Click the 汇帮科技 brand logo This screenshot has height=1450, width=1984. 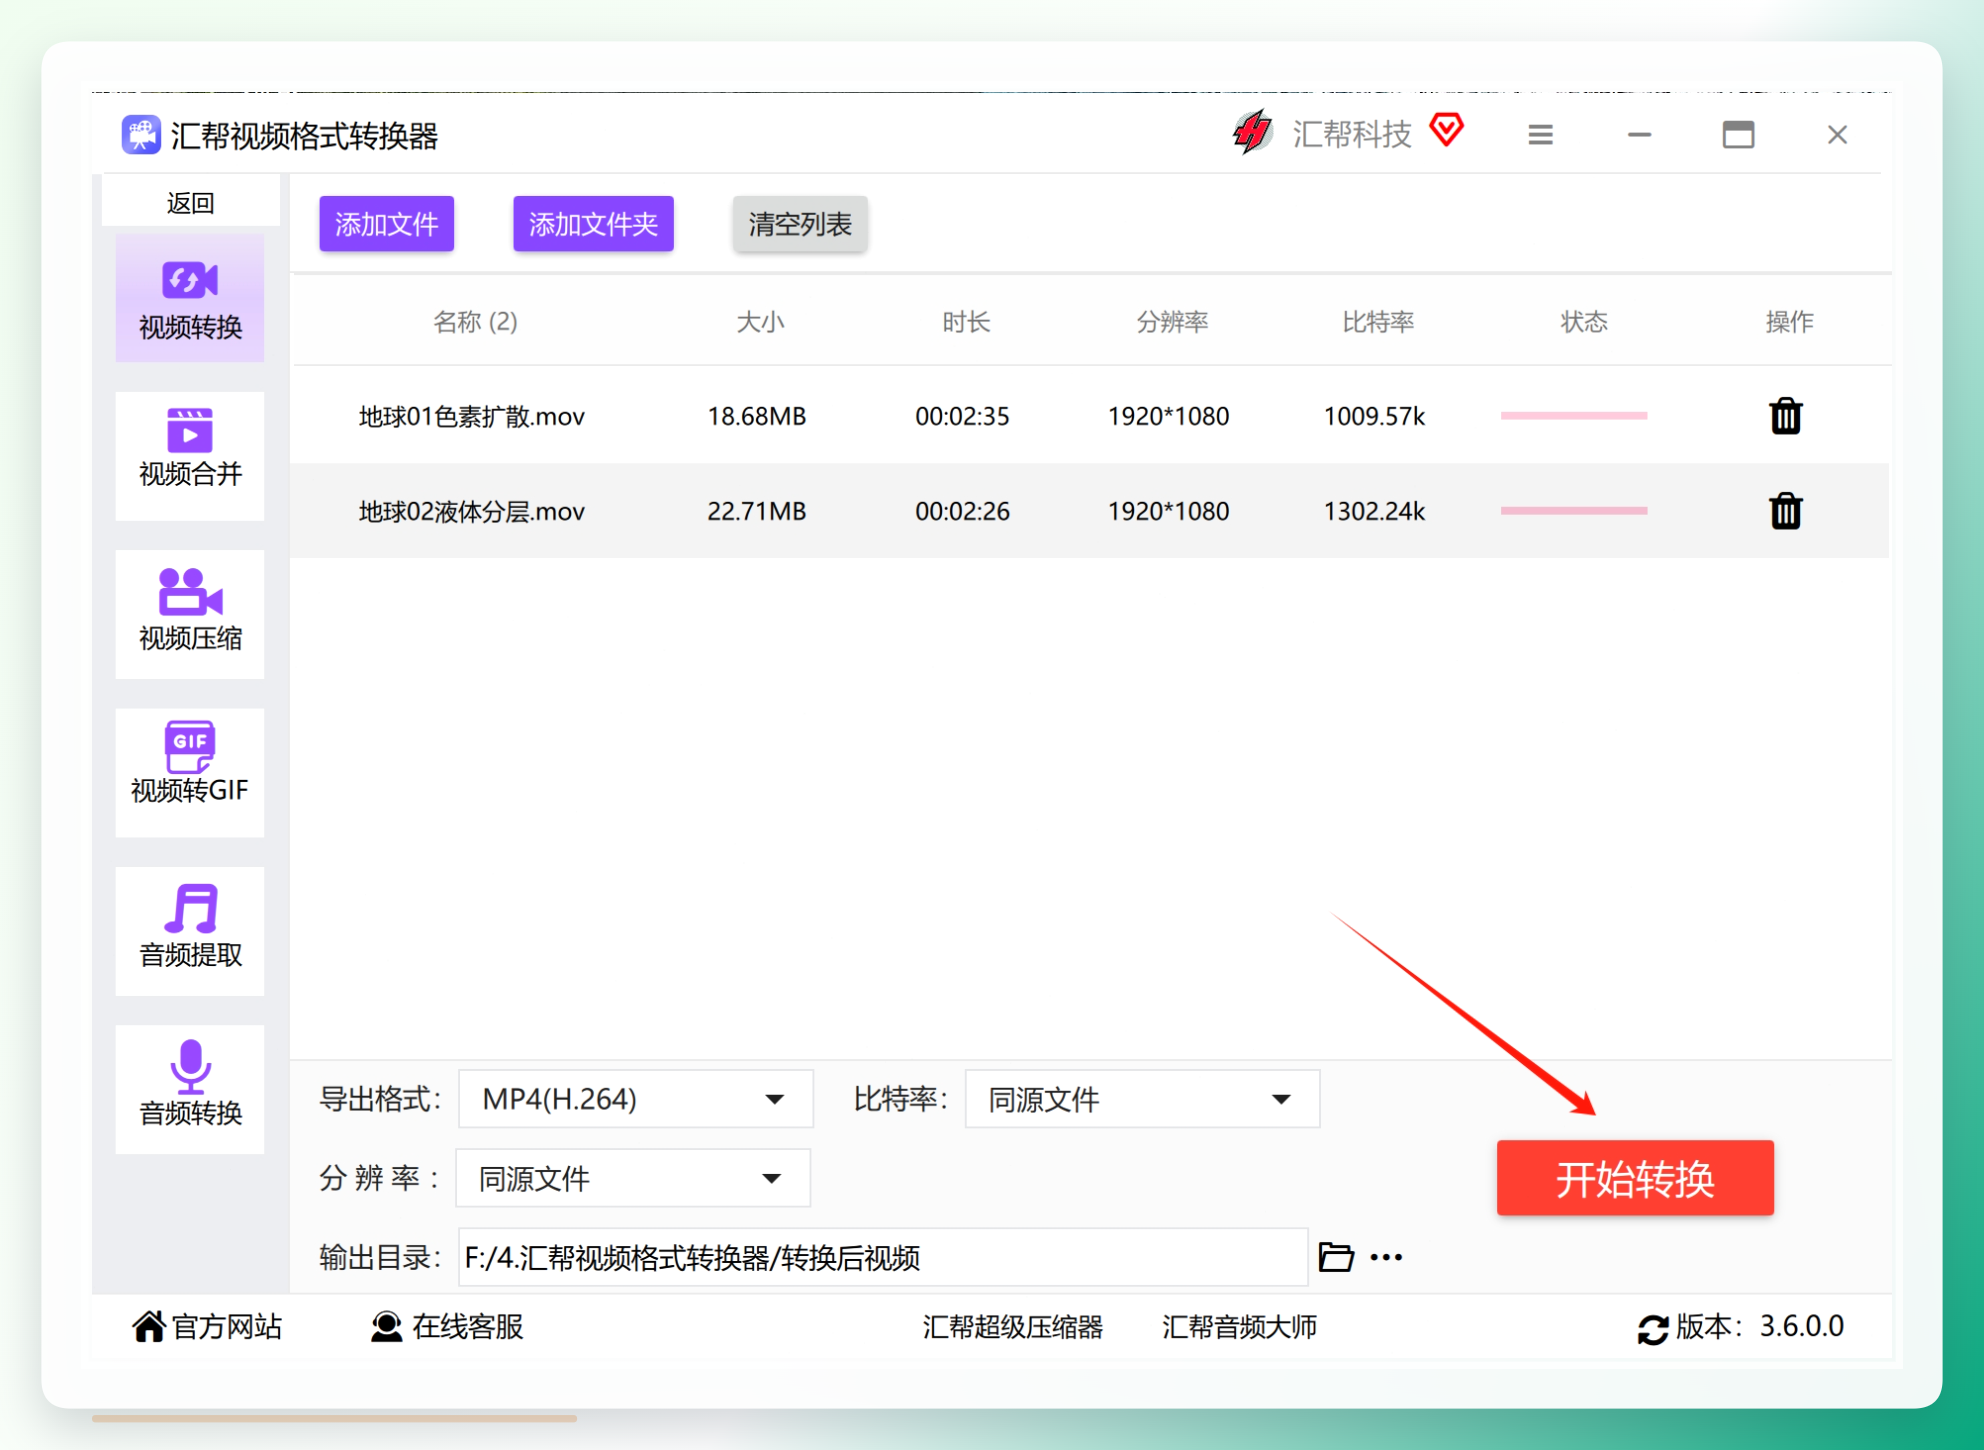[1252, 132]
